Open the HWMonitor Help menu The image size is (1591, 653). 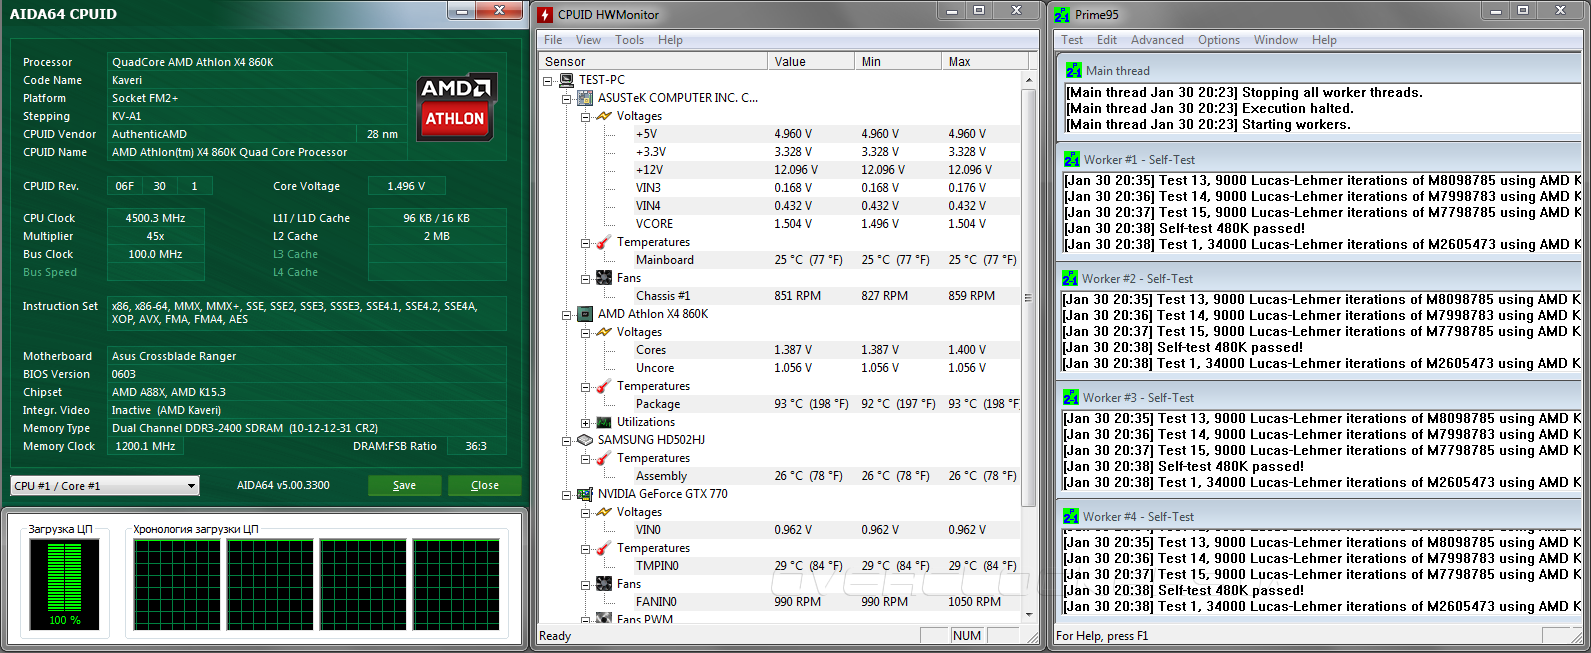click(x=670, y=40)
